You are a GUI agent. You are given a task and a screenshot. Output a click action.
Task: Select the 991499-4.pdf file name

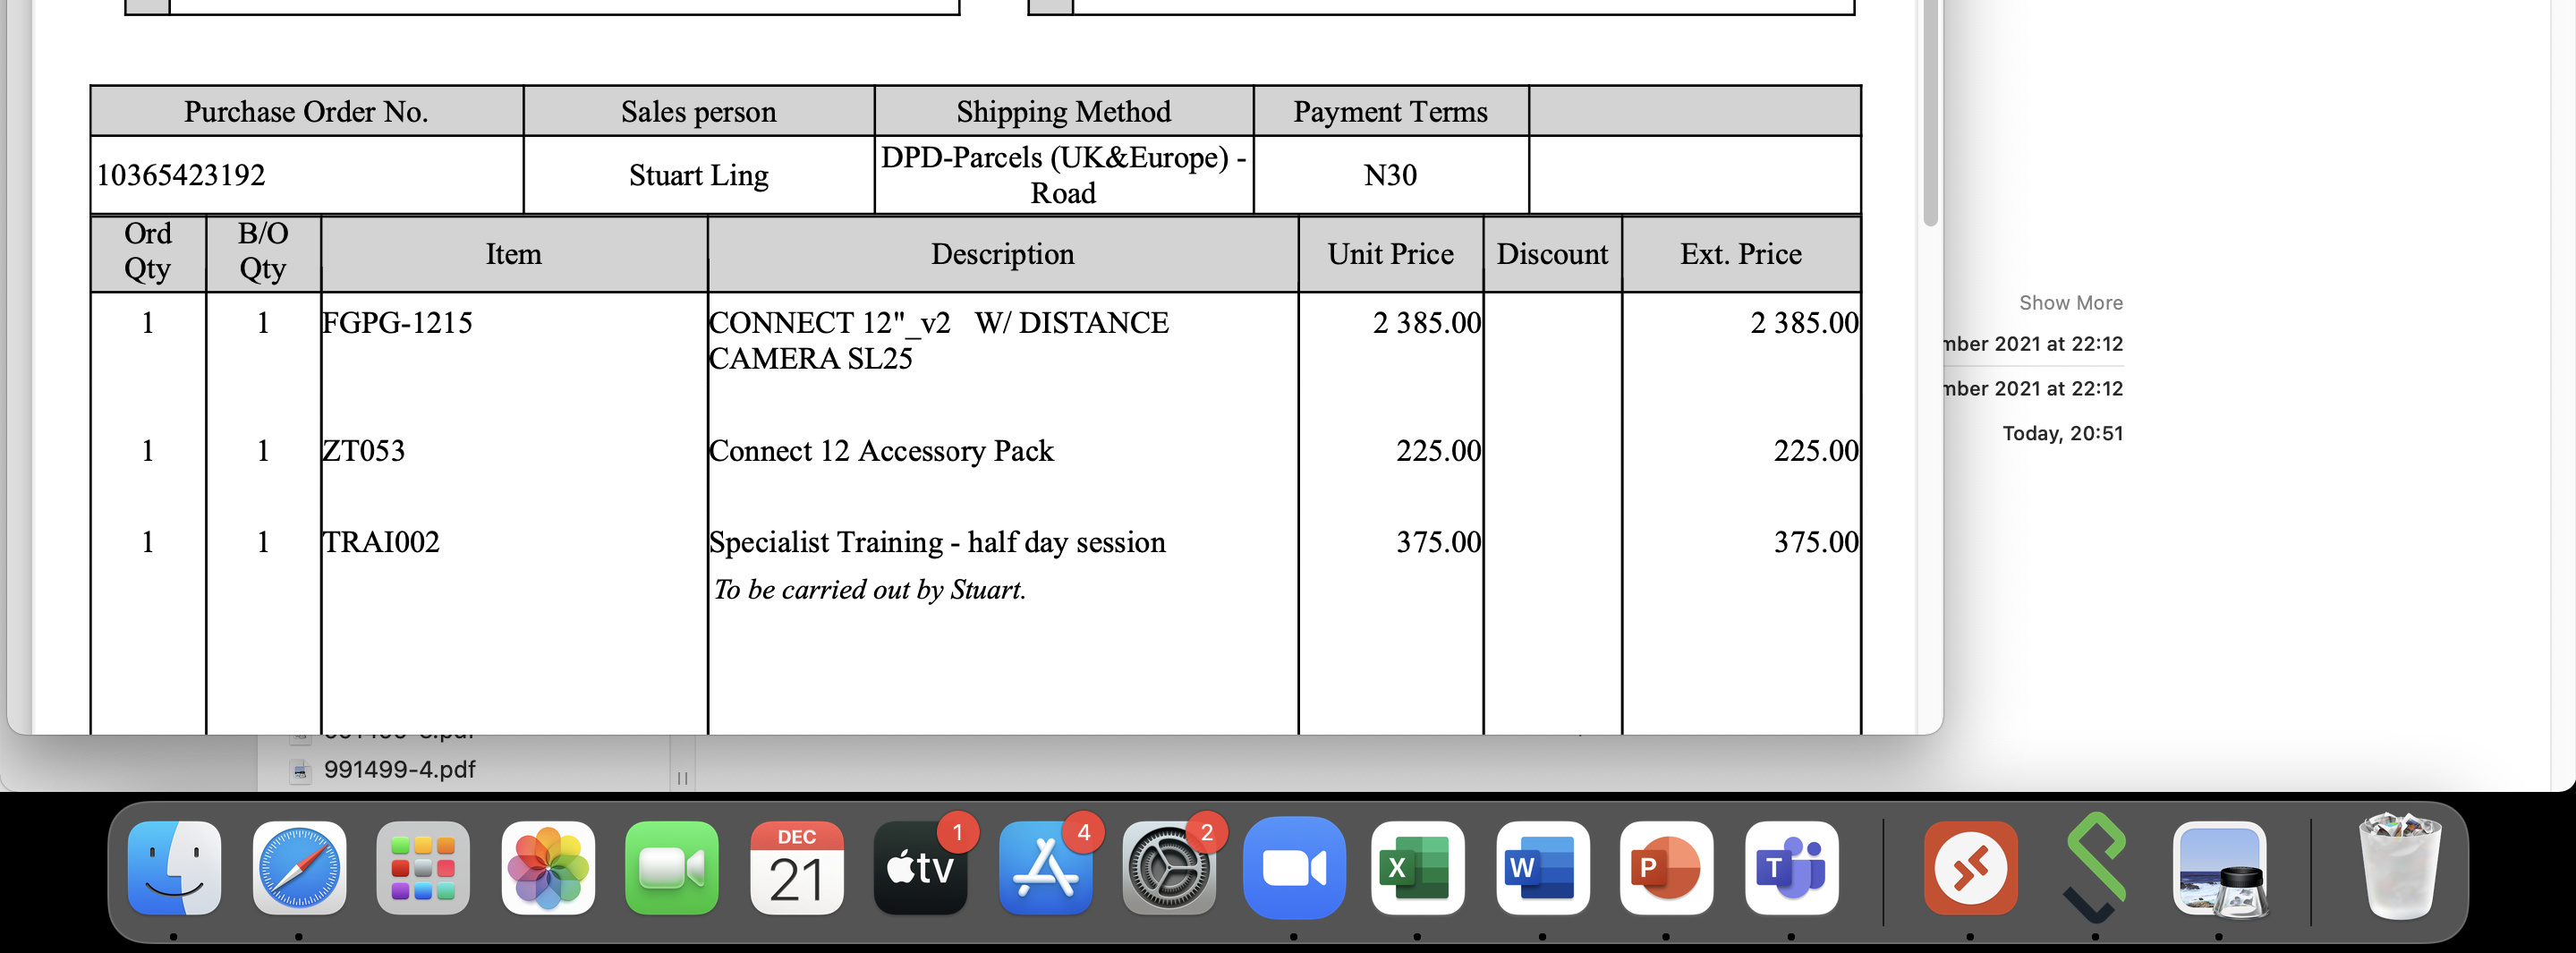[399, 770]
